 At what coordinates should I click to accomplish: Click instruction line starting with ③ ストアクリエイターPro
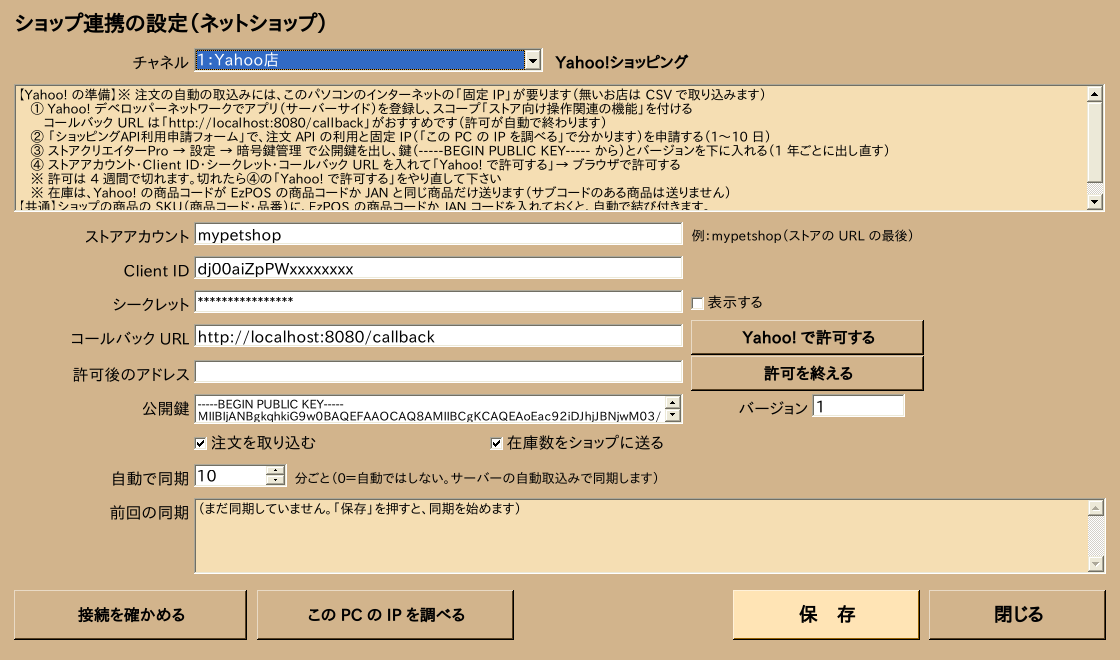point(460,151)
